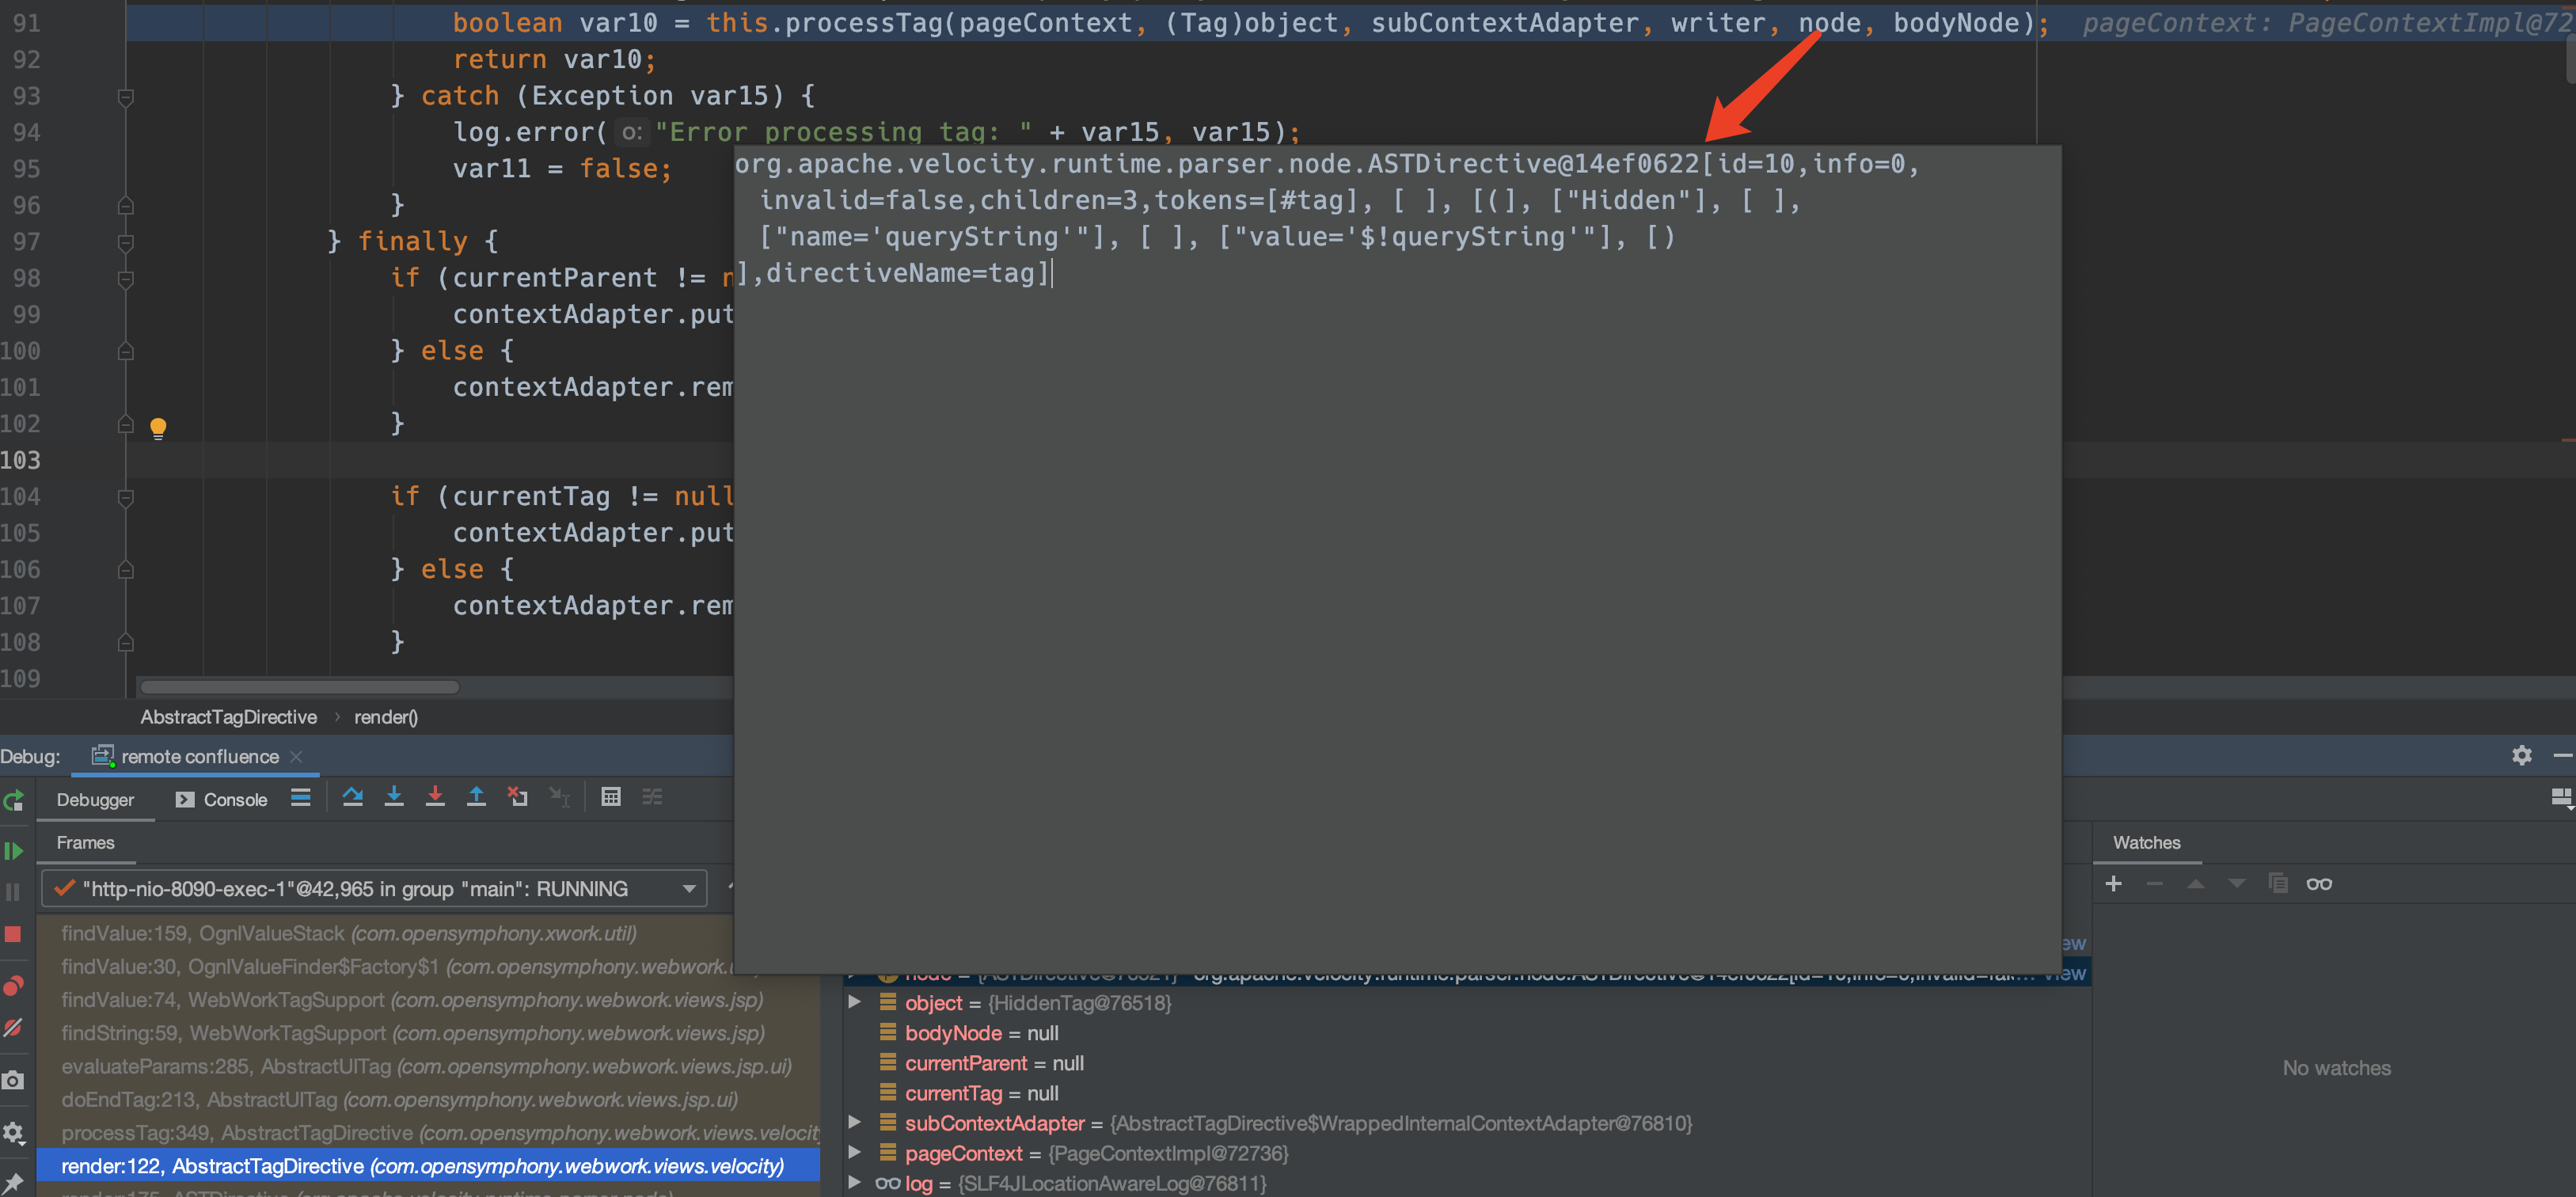Screen dimensions: 2576x1197
Task: Select the doEndTag:213, AbstractUITag frame
Action: tap(428, 1100)
